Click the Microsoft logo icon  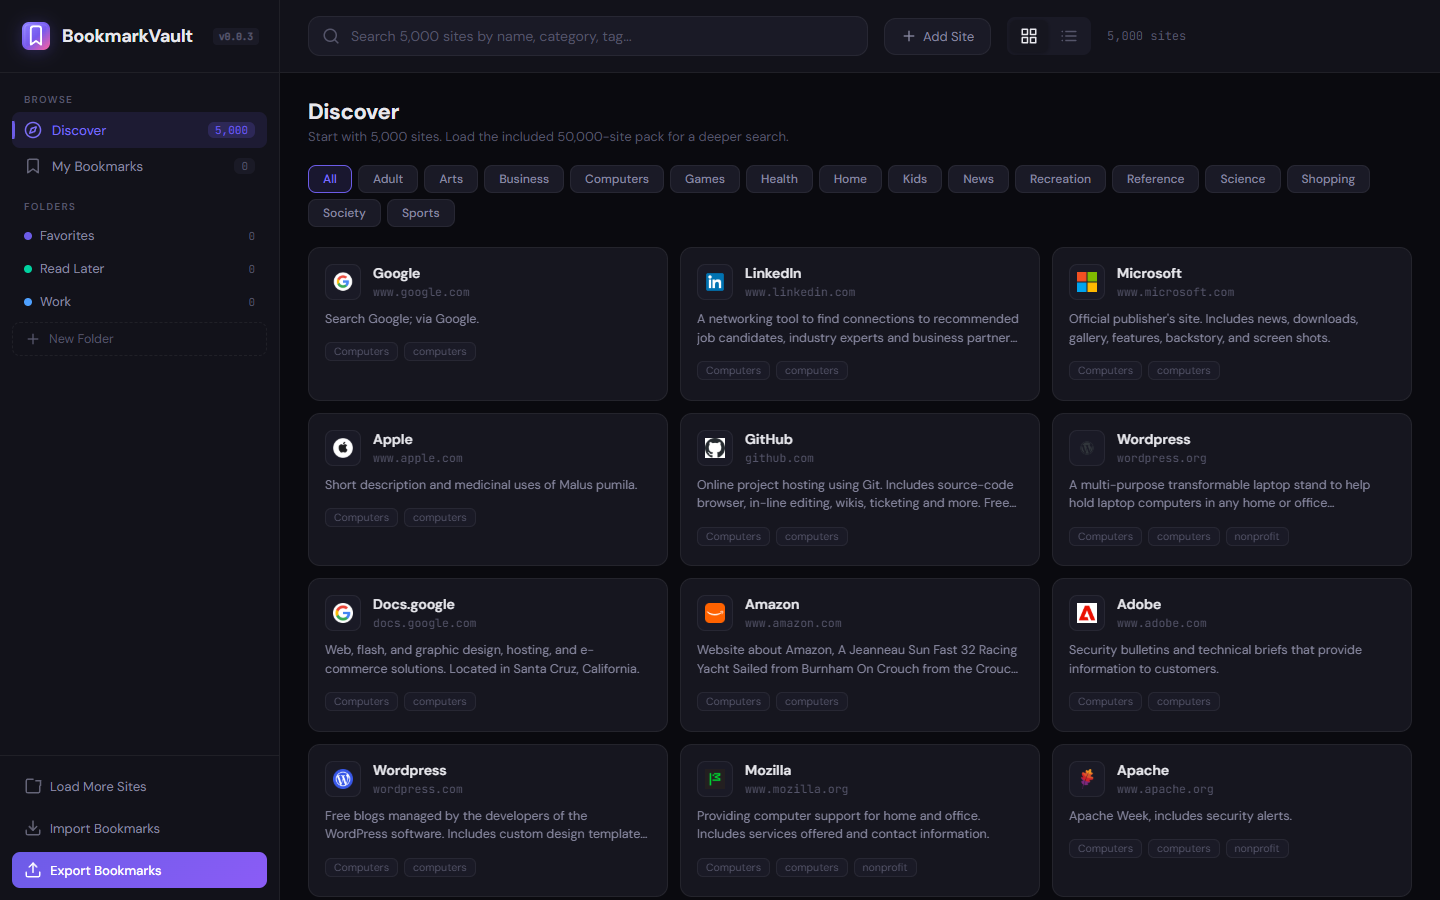point(1087,282)
